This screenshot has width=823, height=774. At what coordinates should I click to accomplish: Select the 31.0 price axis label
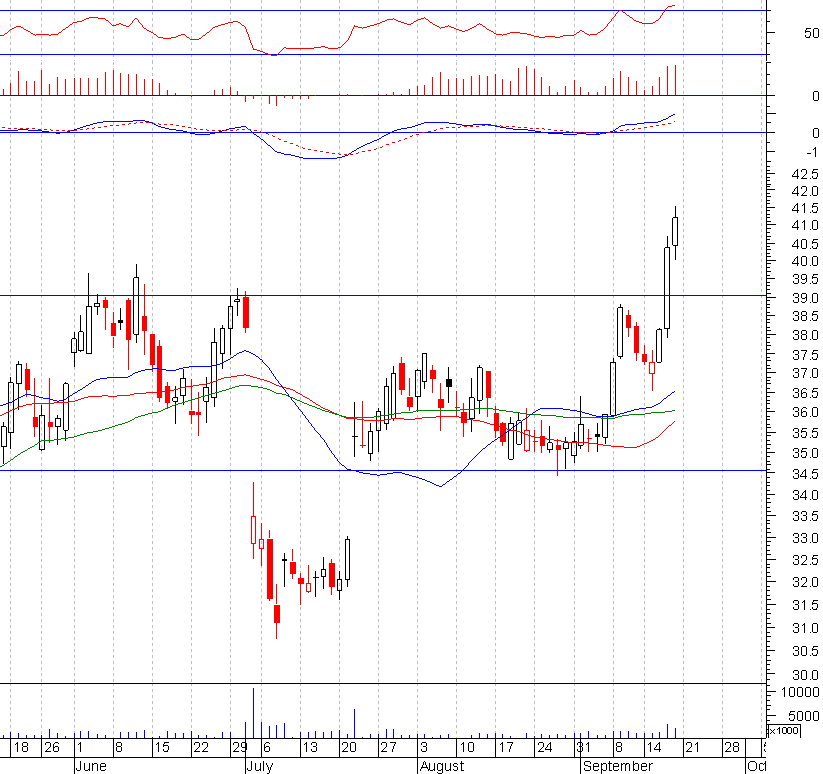[x=805, y=628]
